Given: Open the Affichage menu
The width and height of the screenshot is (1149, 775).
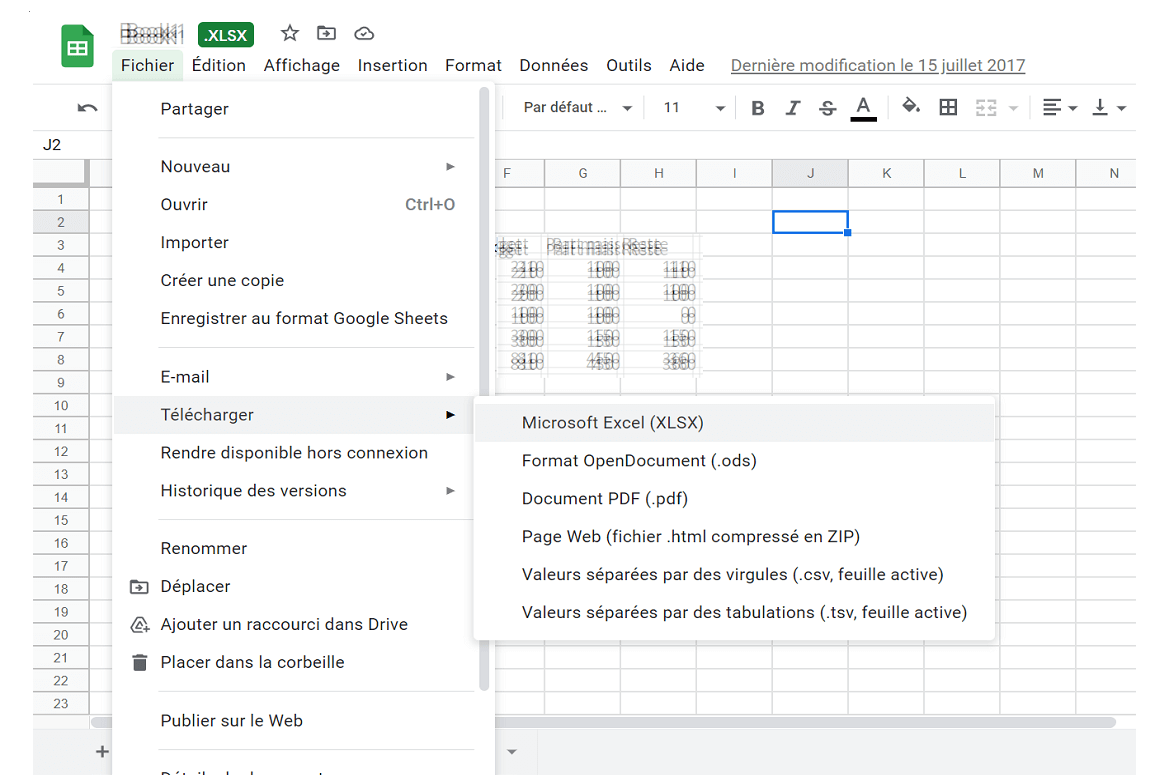Looking at the screenshot, I should pyautogui.click(x=302, y=65).
